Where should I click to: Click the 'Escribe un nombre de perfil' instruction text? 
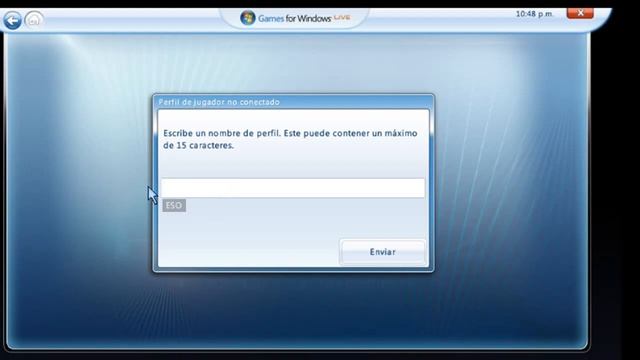pos(290,139)
